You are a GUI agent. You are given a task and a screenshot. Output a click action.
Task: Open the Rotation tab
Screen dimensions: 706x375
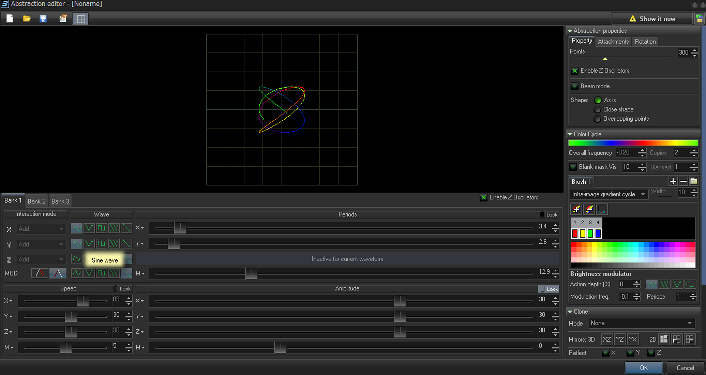(645, 41)
